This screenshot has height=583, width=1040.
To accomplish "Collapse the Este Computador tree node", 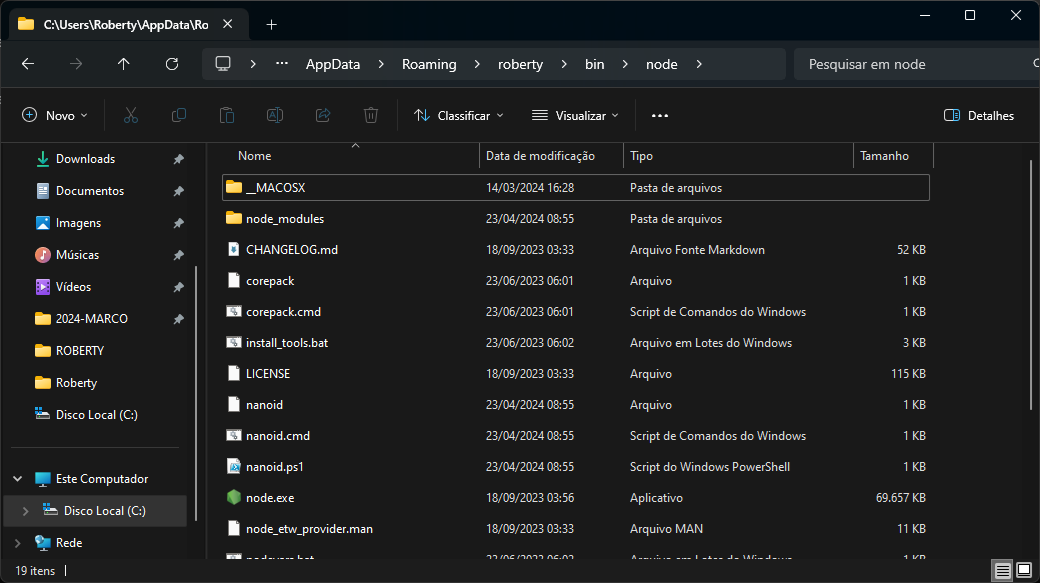I will [17, 479].
